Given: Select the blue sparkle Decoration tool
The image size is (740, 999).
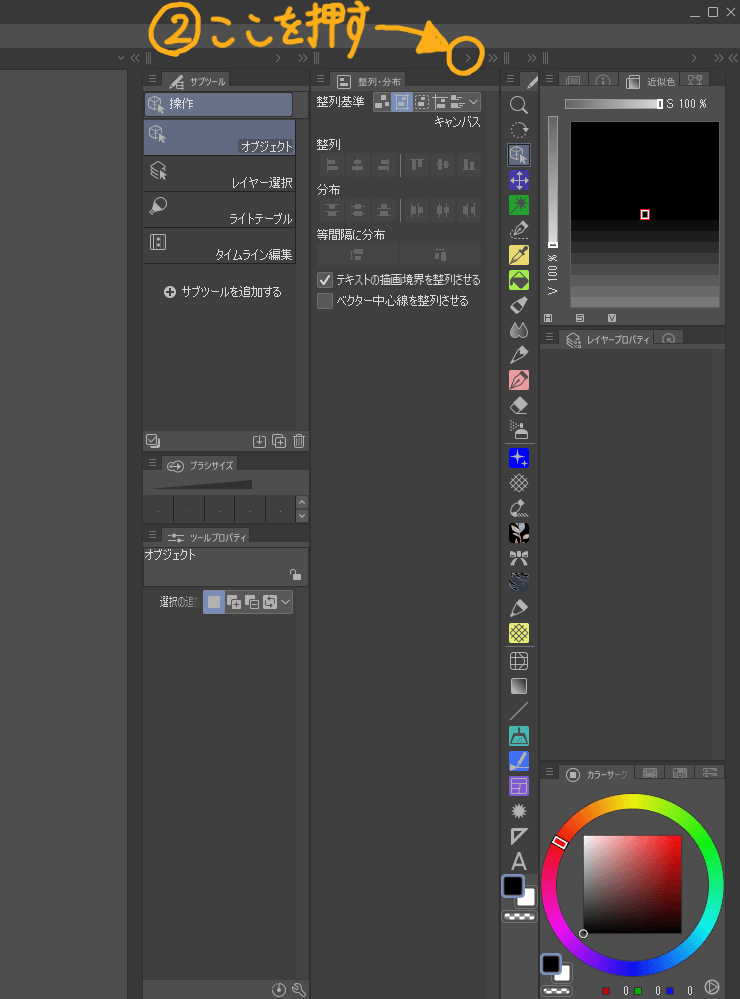Looking at the screenshot, I should click(519, 457).
